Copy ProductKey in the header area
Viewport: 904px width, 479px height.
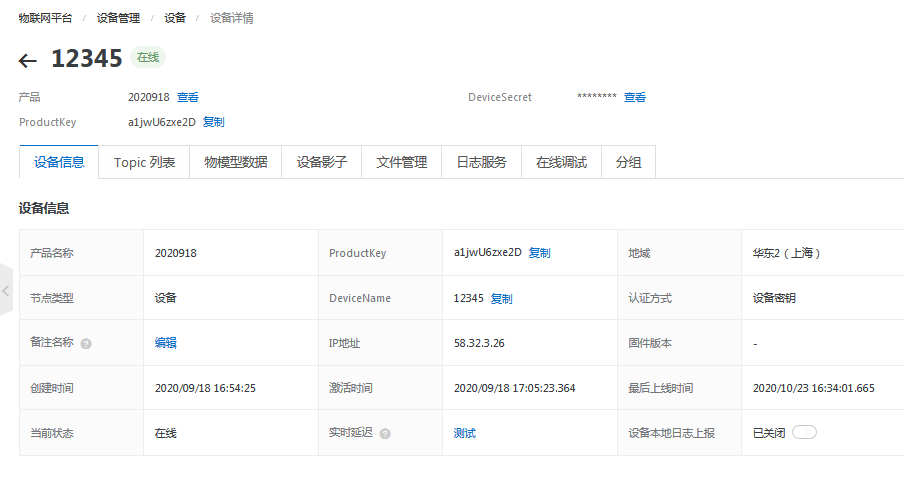tap(214, 122)
